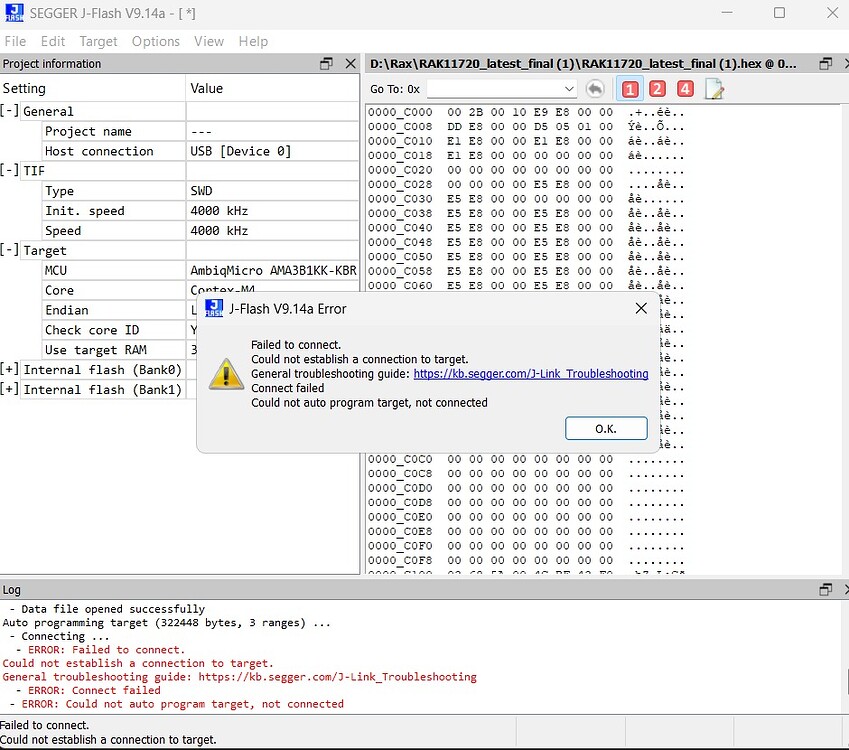Click O.K. in the error dialog
This screenshot has height=750, width=849.
pos(606,428)
